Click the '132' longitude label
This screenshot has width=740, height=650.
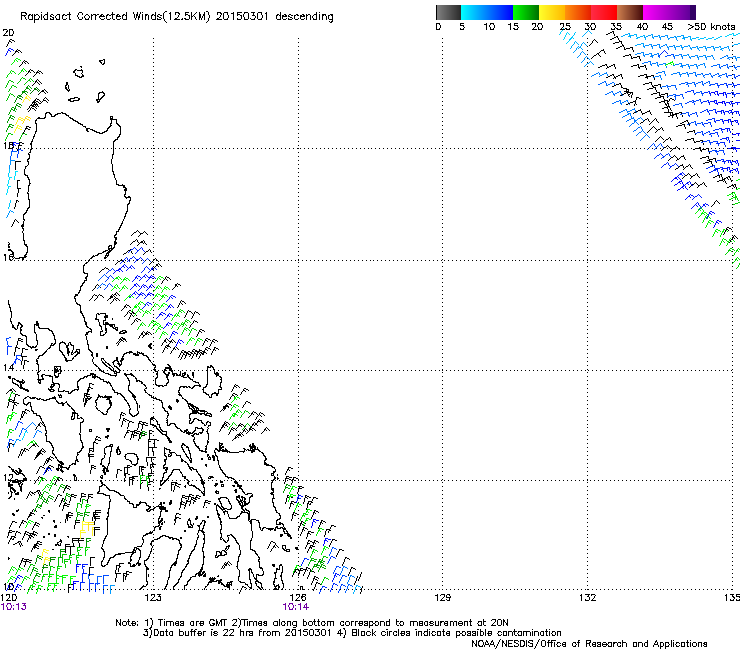[x=587, y=598]
